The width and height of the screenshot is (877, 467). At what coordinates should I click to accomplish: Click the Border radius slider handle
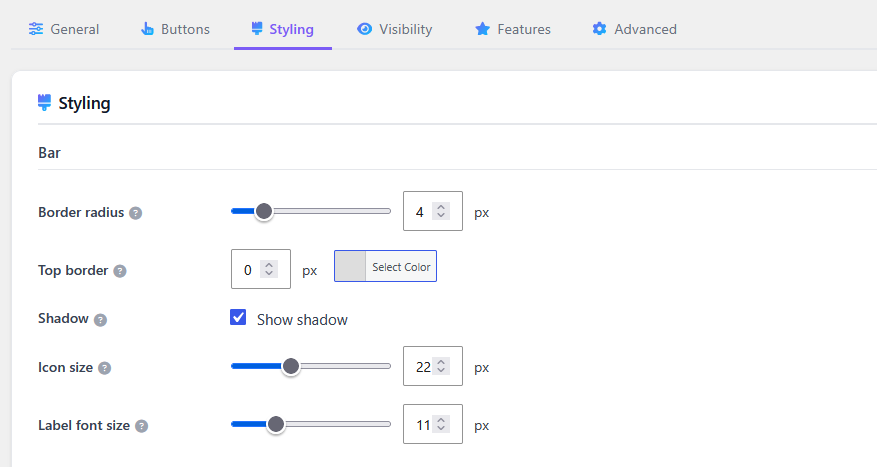(x=263, y=211)
